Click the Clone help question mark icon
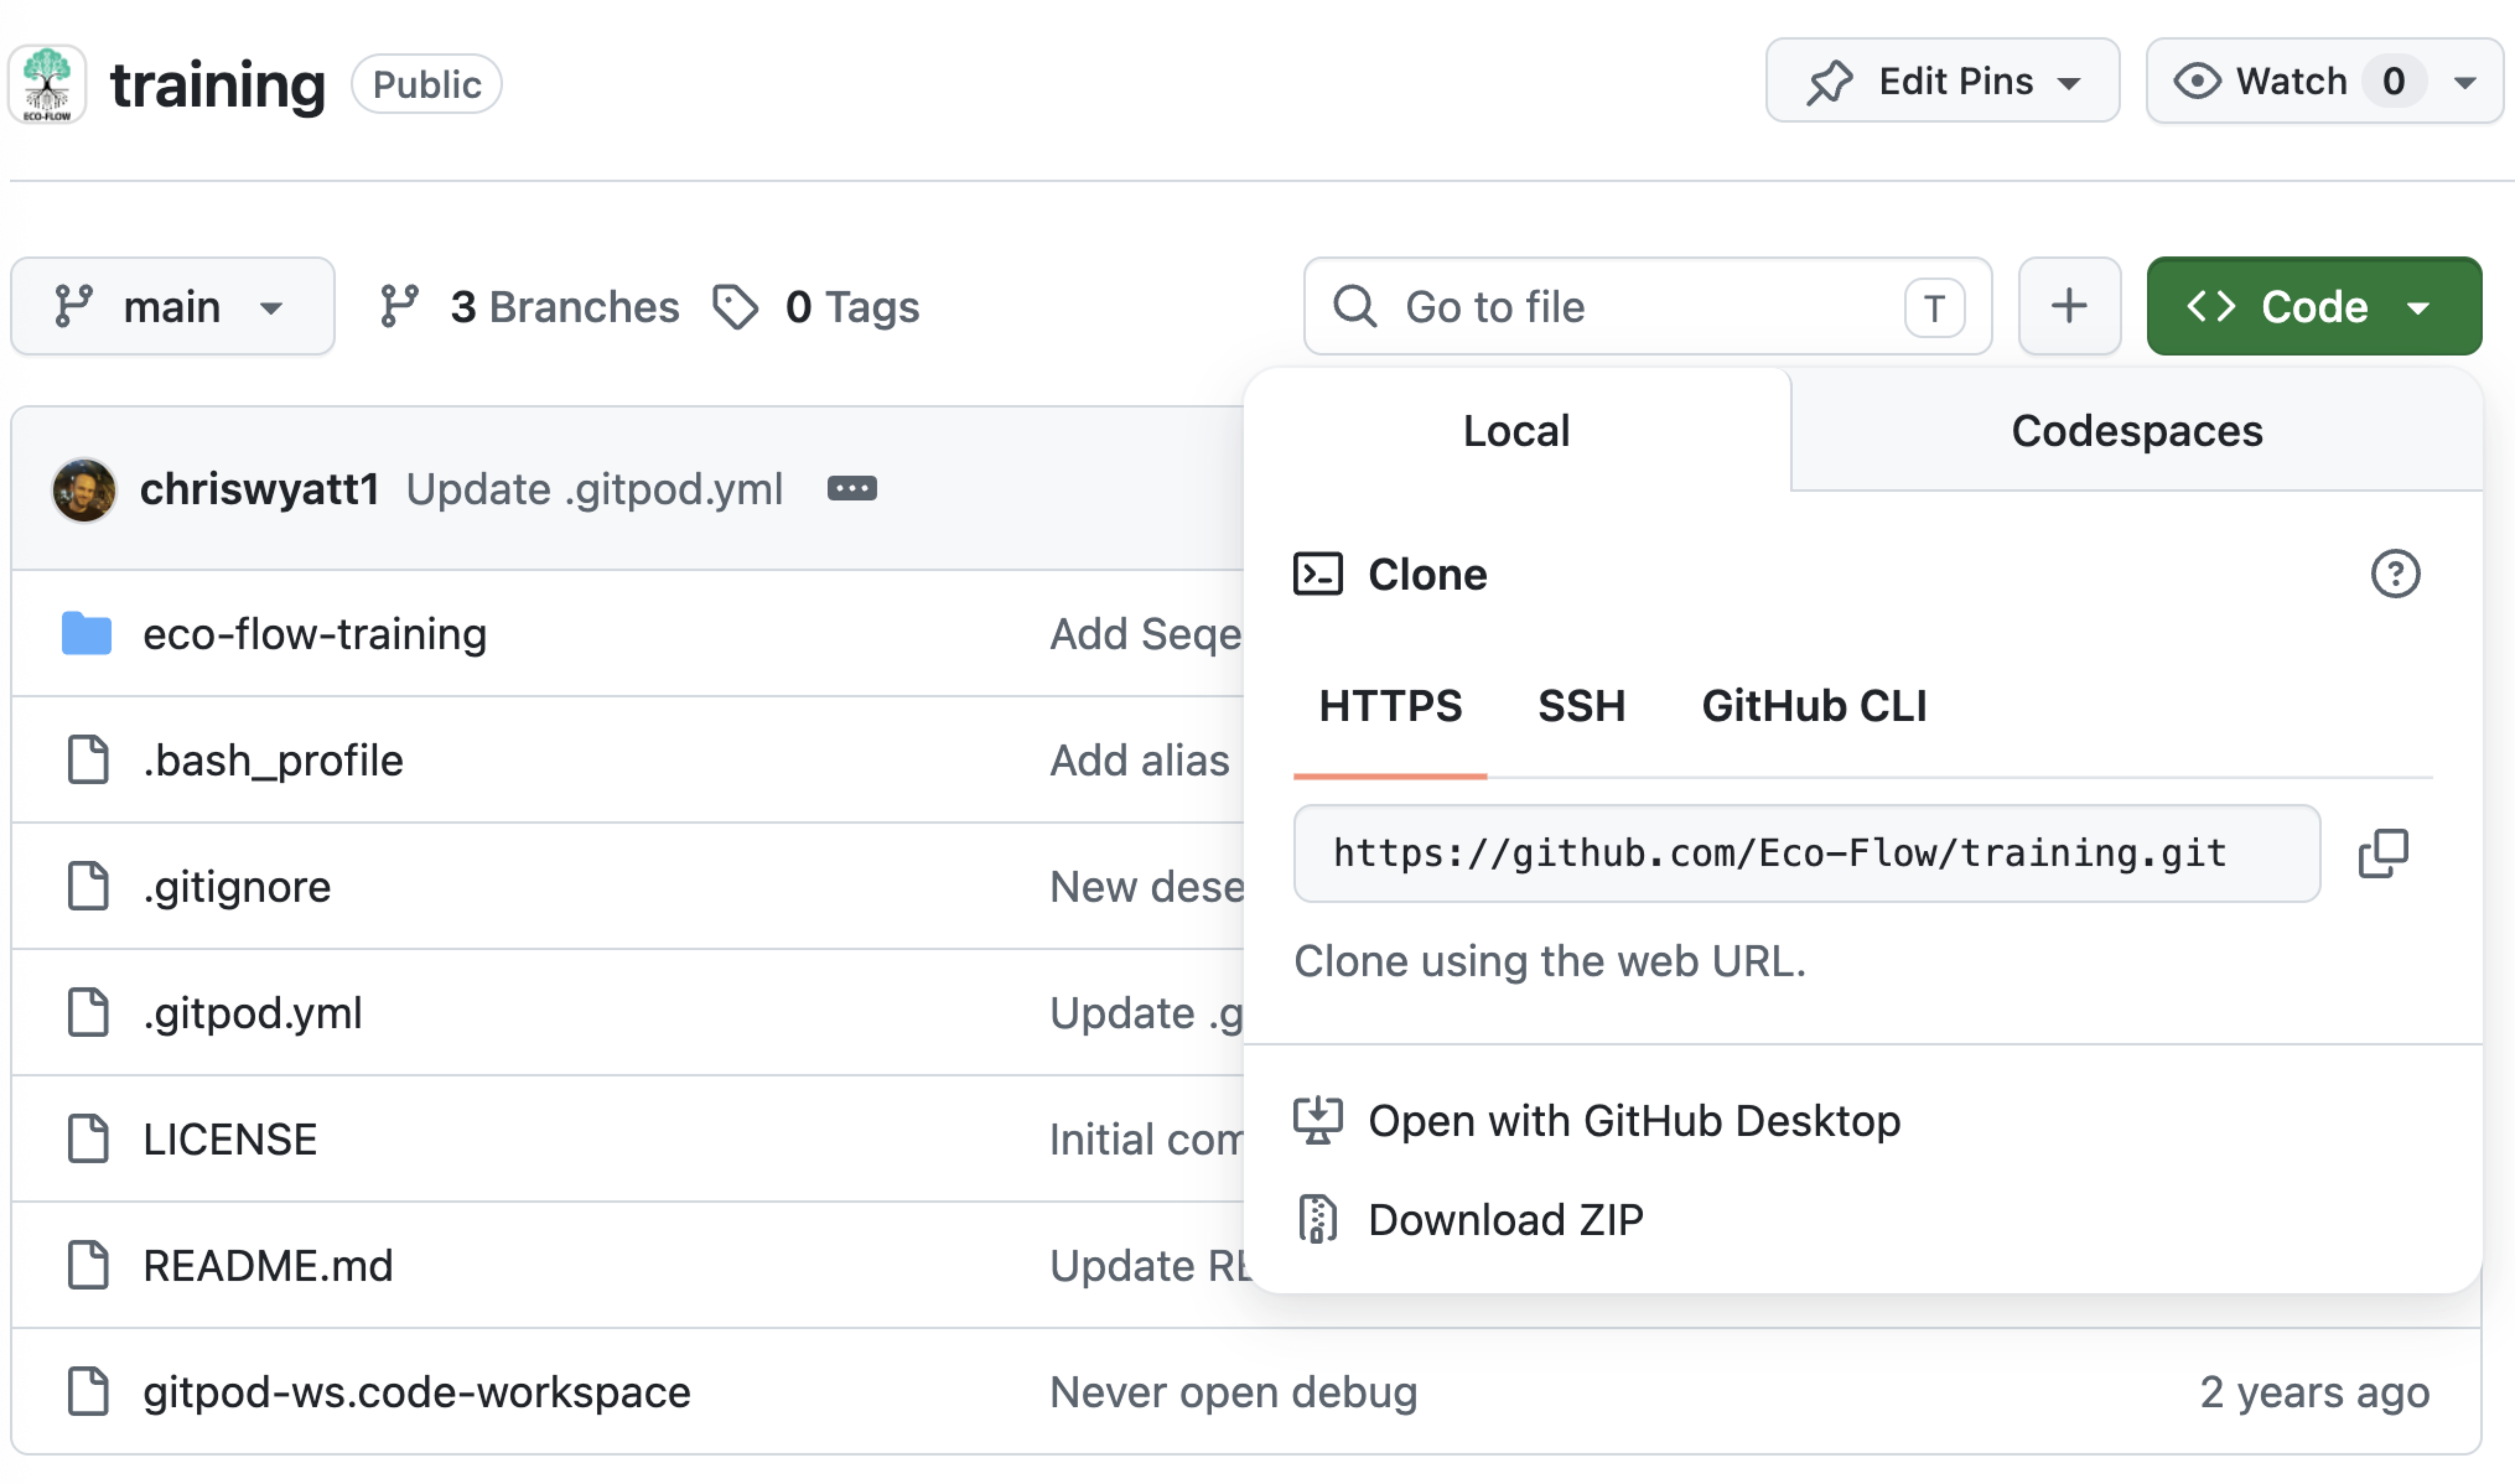Viewport: 2515px width, 1484px height. pos(2395,574)
